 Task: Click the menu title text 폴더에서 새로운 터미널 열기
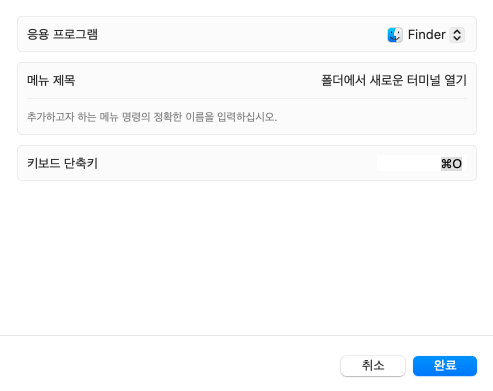[394, 80]
